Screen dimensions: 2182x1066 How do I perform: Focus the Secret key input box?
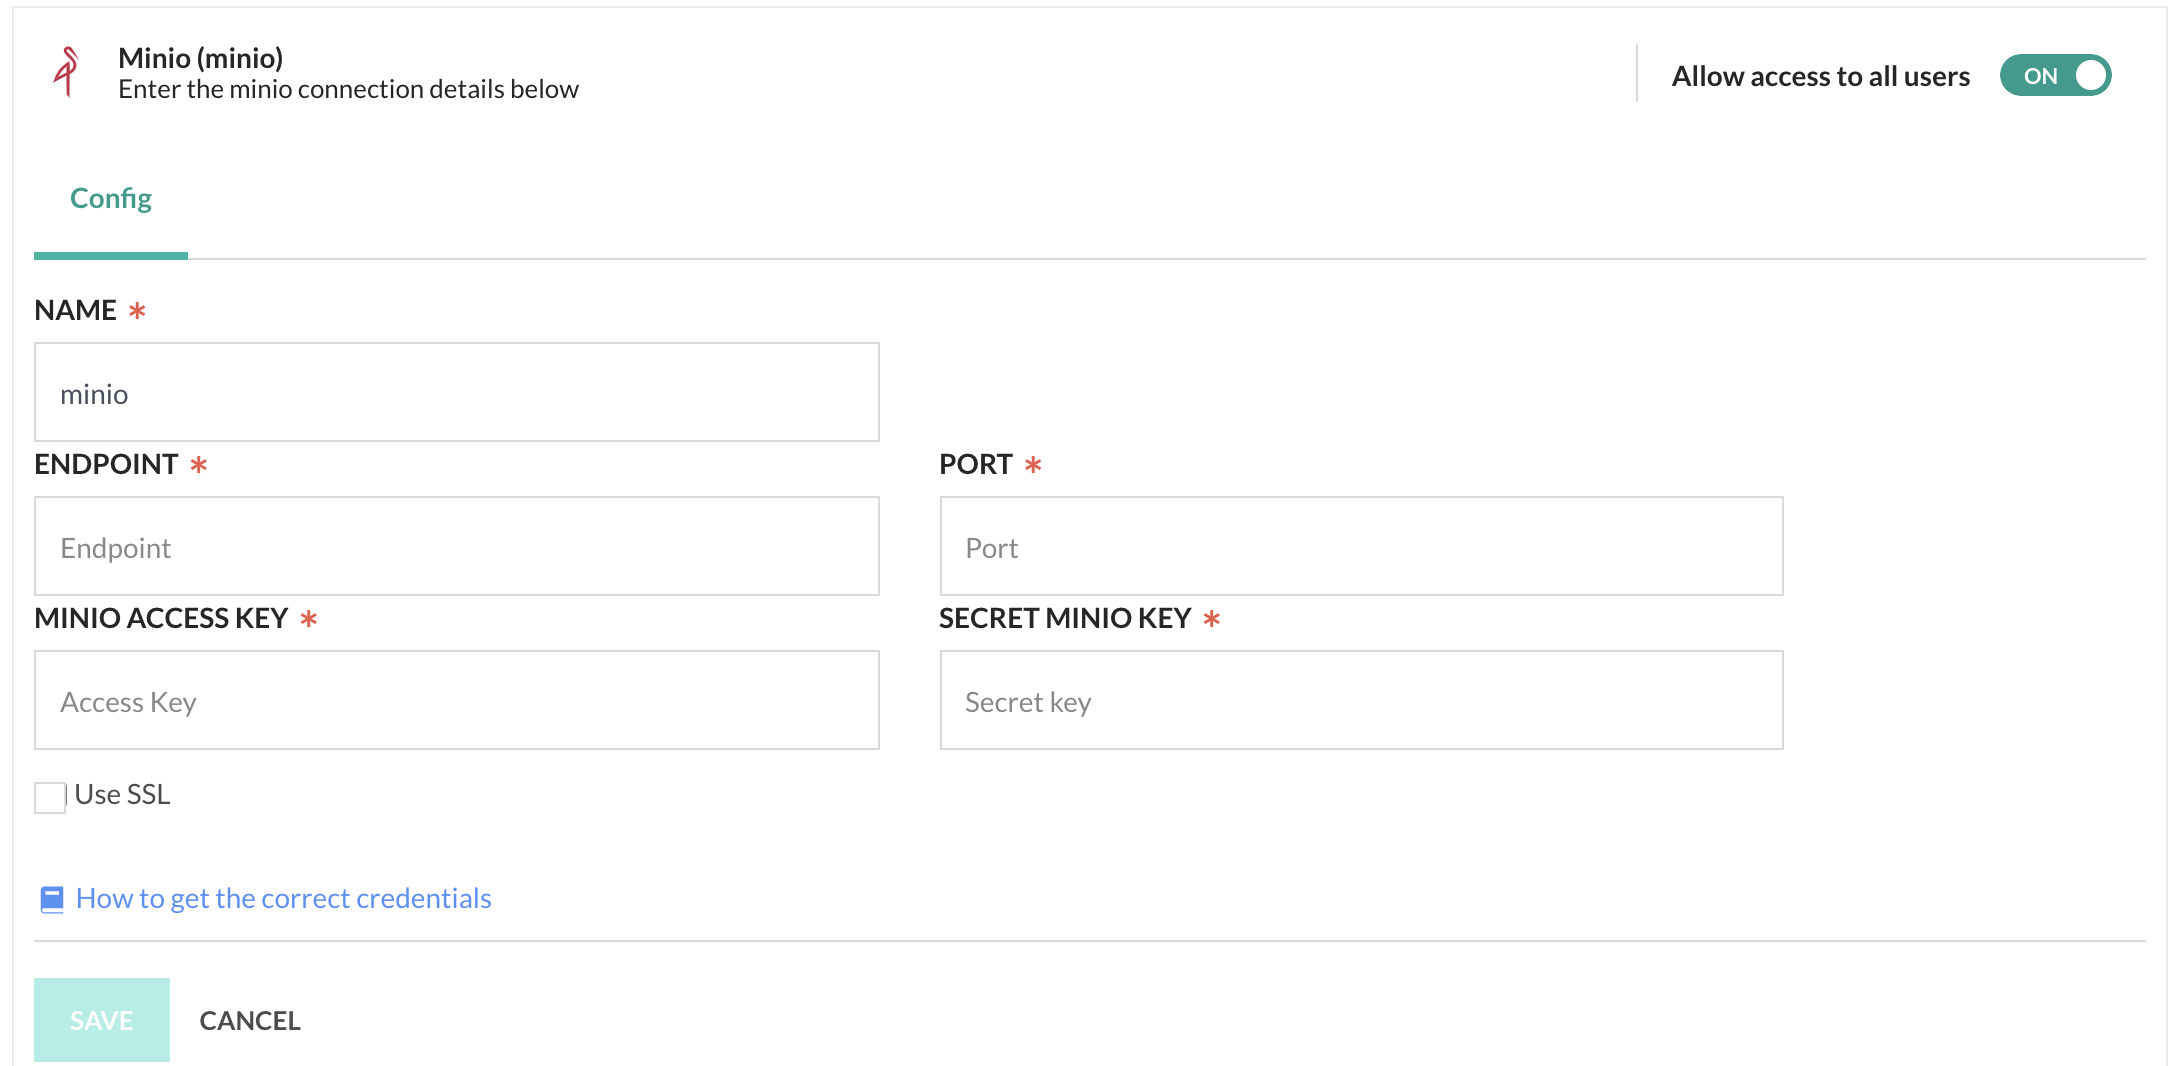(x=1361, y=701)
